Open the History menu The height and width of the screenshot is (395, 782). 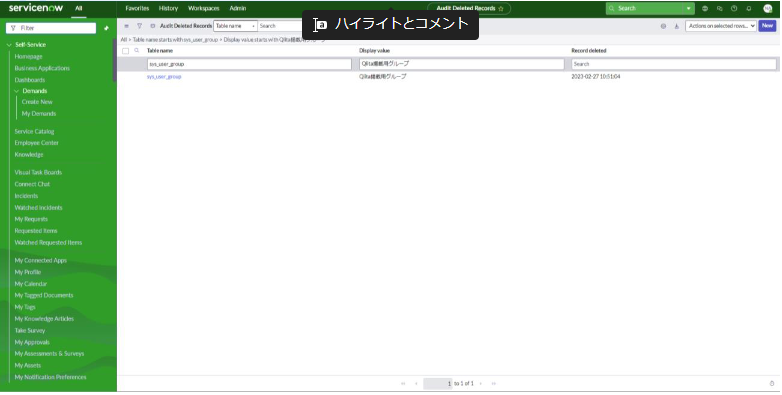(168, 8)
